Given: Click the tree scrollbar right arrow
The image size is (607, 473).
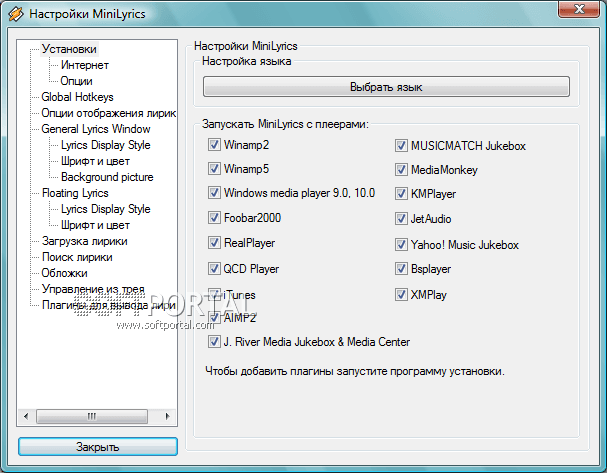Looking at the screenshot, I should [x=167, y=416].
